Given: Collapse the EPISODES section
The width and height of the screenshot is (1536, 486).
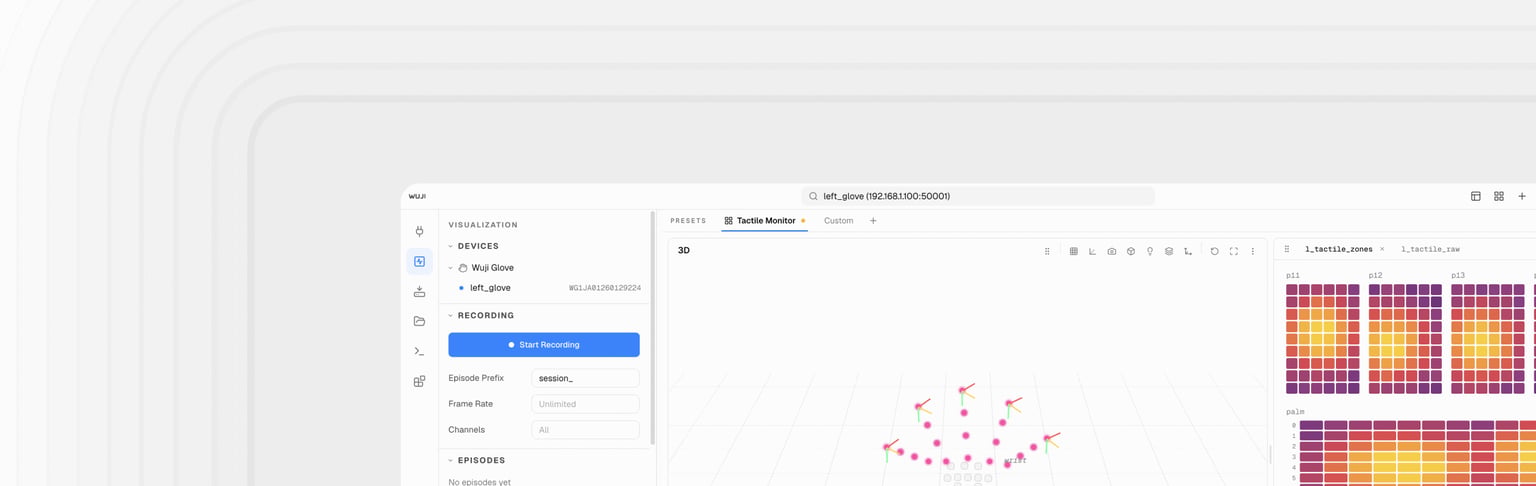Looking at the screenshot, I should (x=450, y=461).
